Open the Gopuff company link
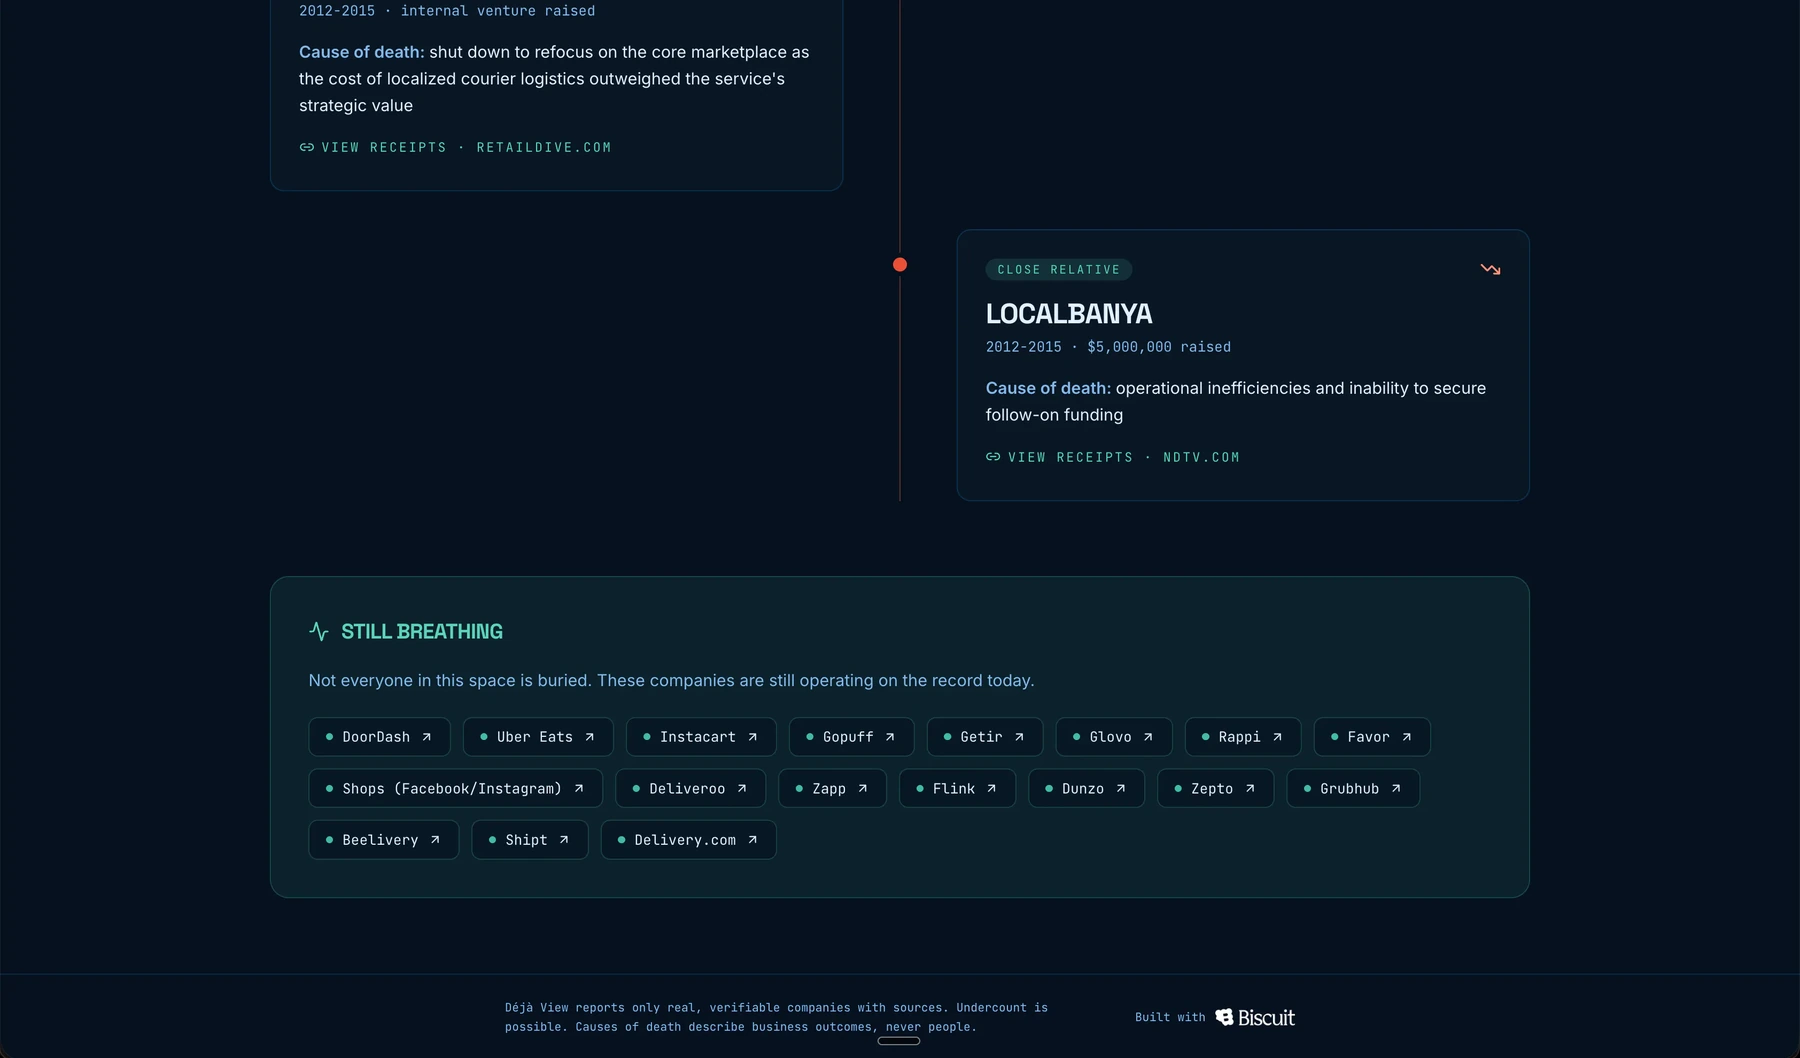The width and height of the screenshot is (1800, 1058). point(851,737)
